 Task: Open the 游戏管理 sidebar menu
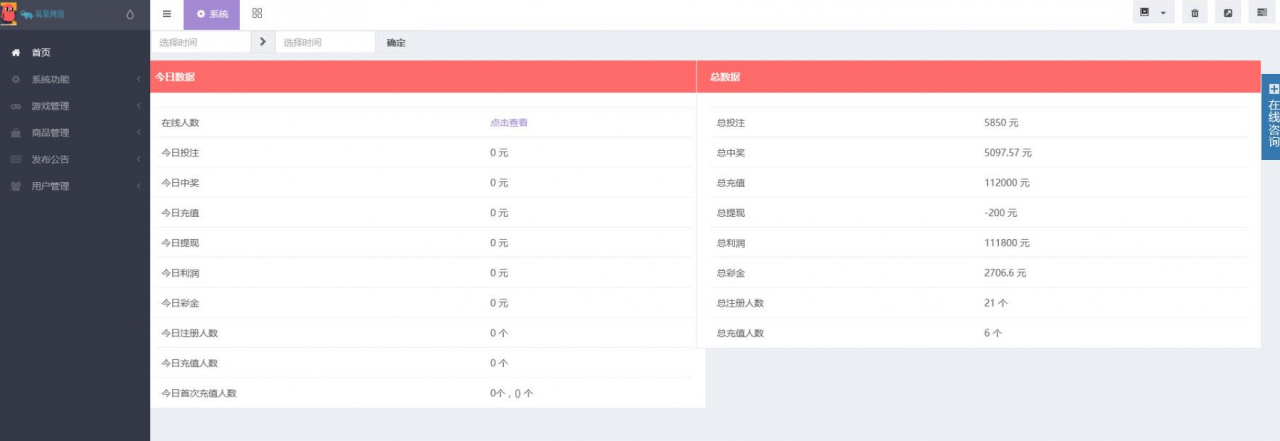(75, 106)
